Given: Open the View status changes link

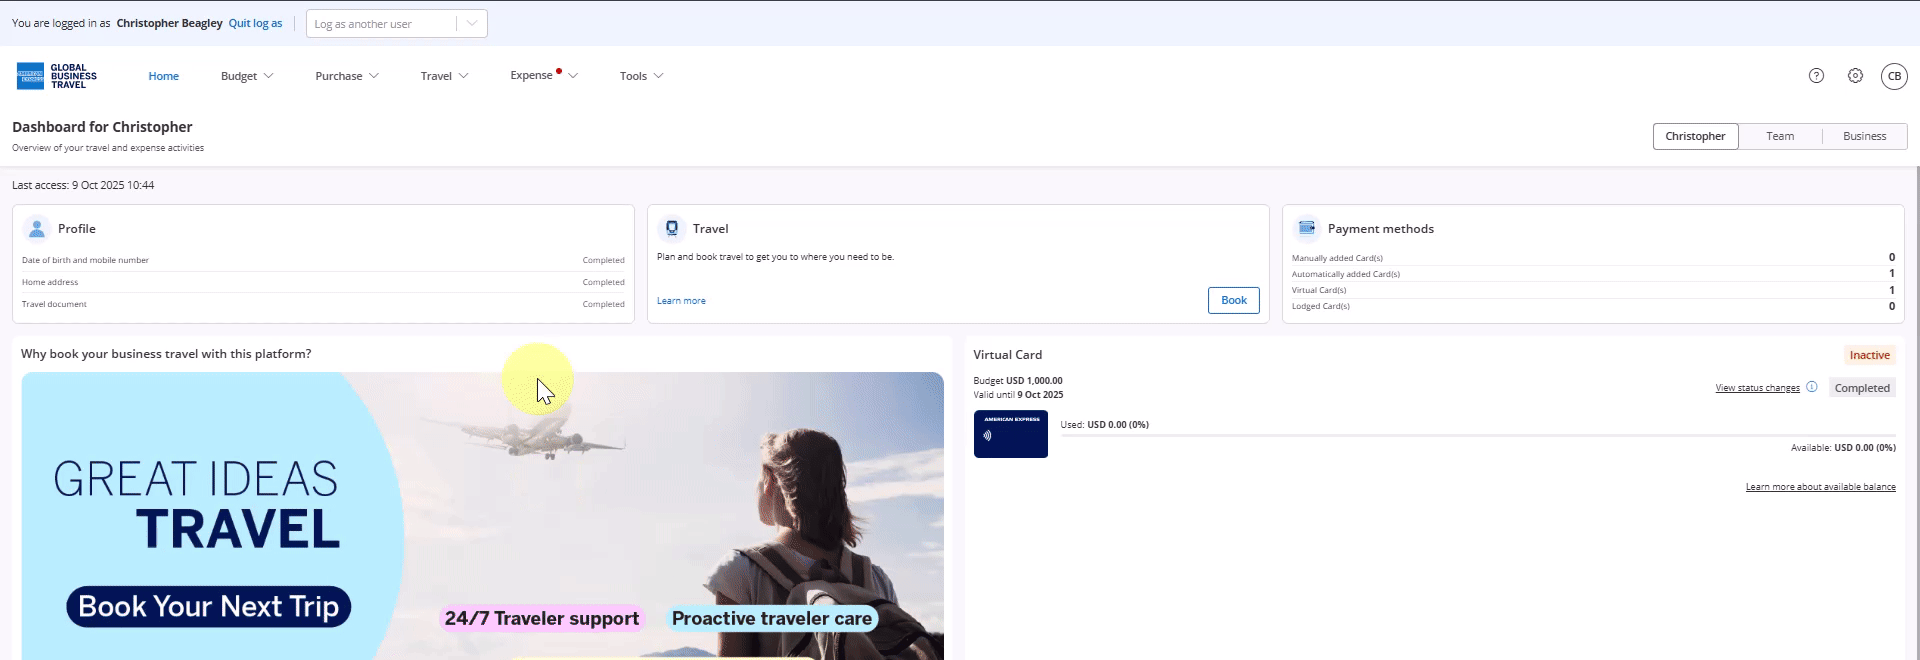Looking at the screenshot, I should [1757, 388].
